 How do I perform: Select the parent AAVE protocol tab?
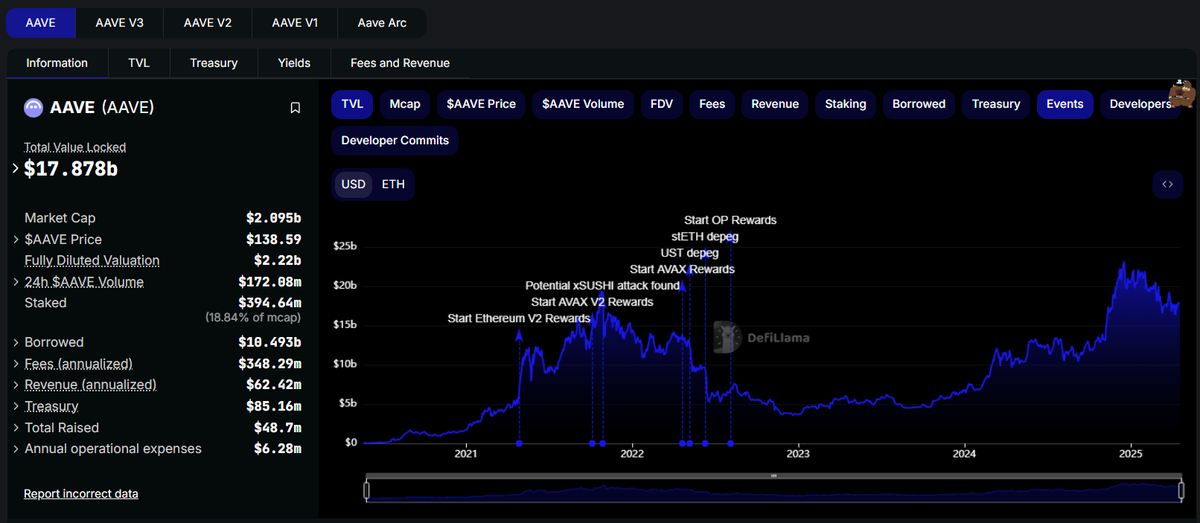coord(41,23)
